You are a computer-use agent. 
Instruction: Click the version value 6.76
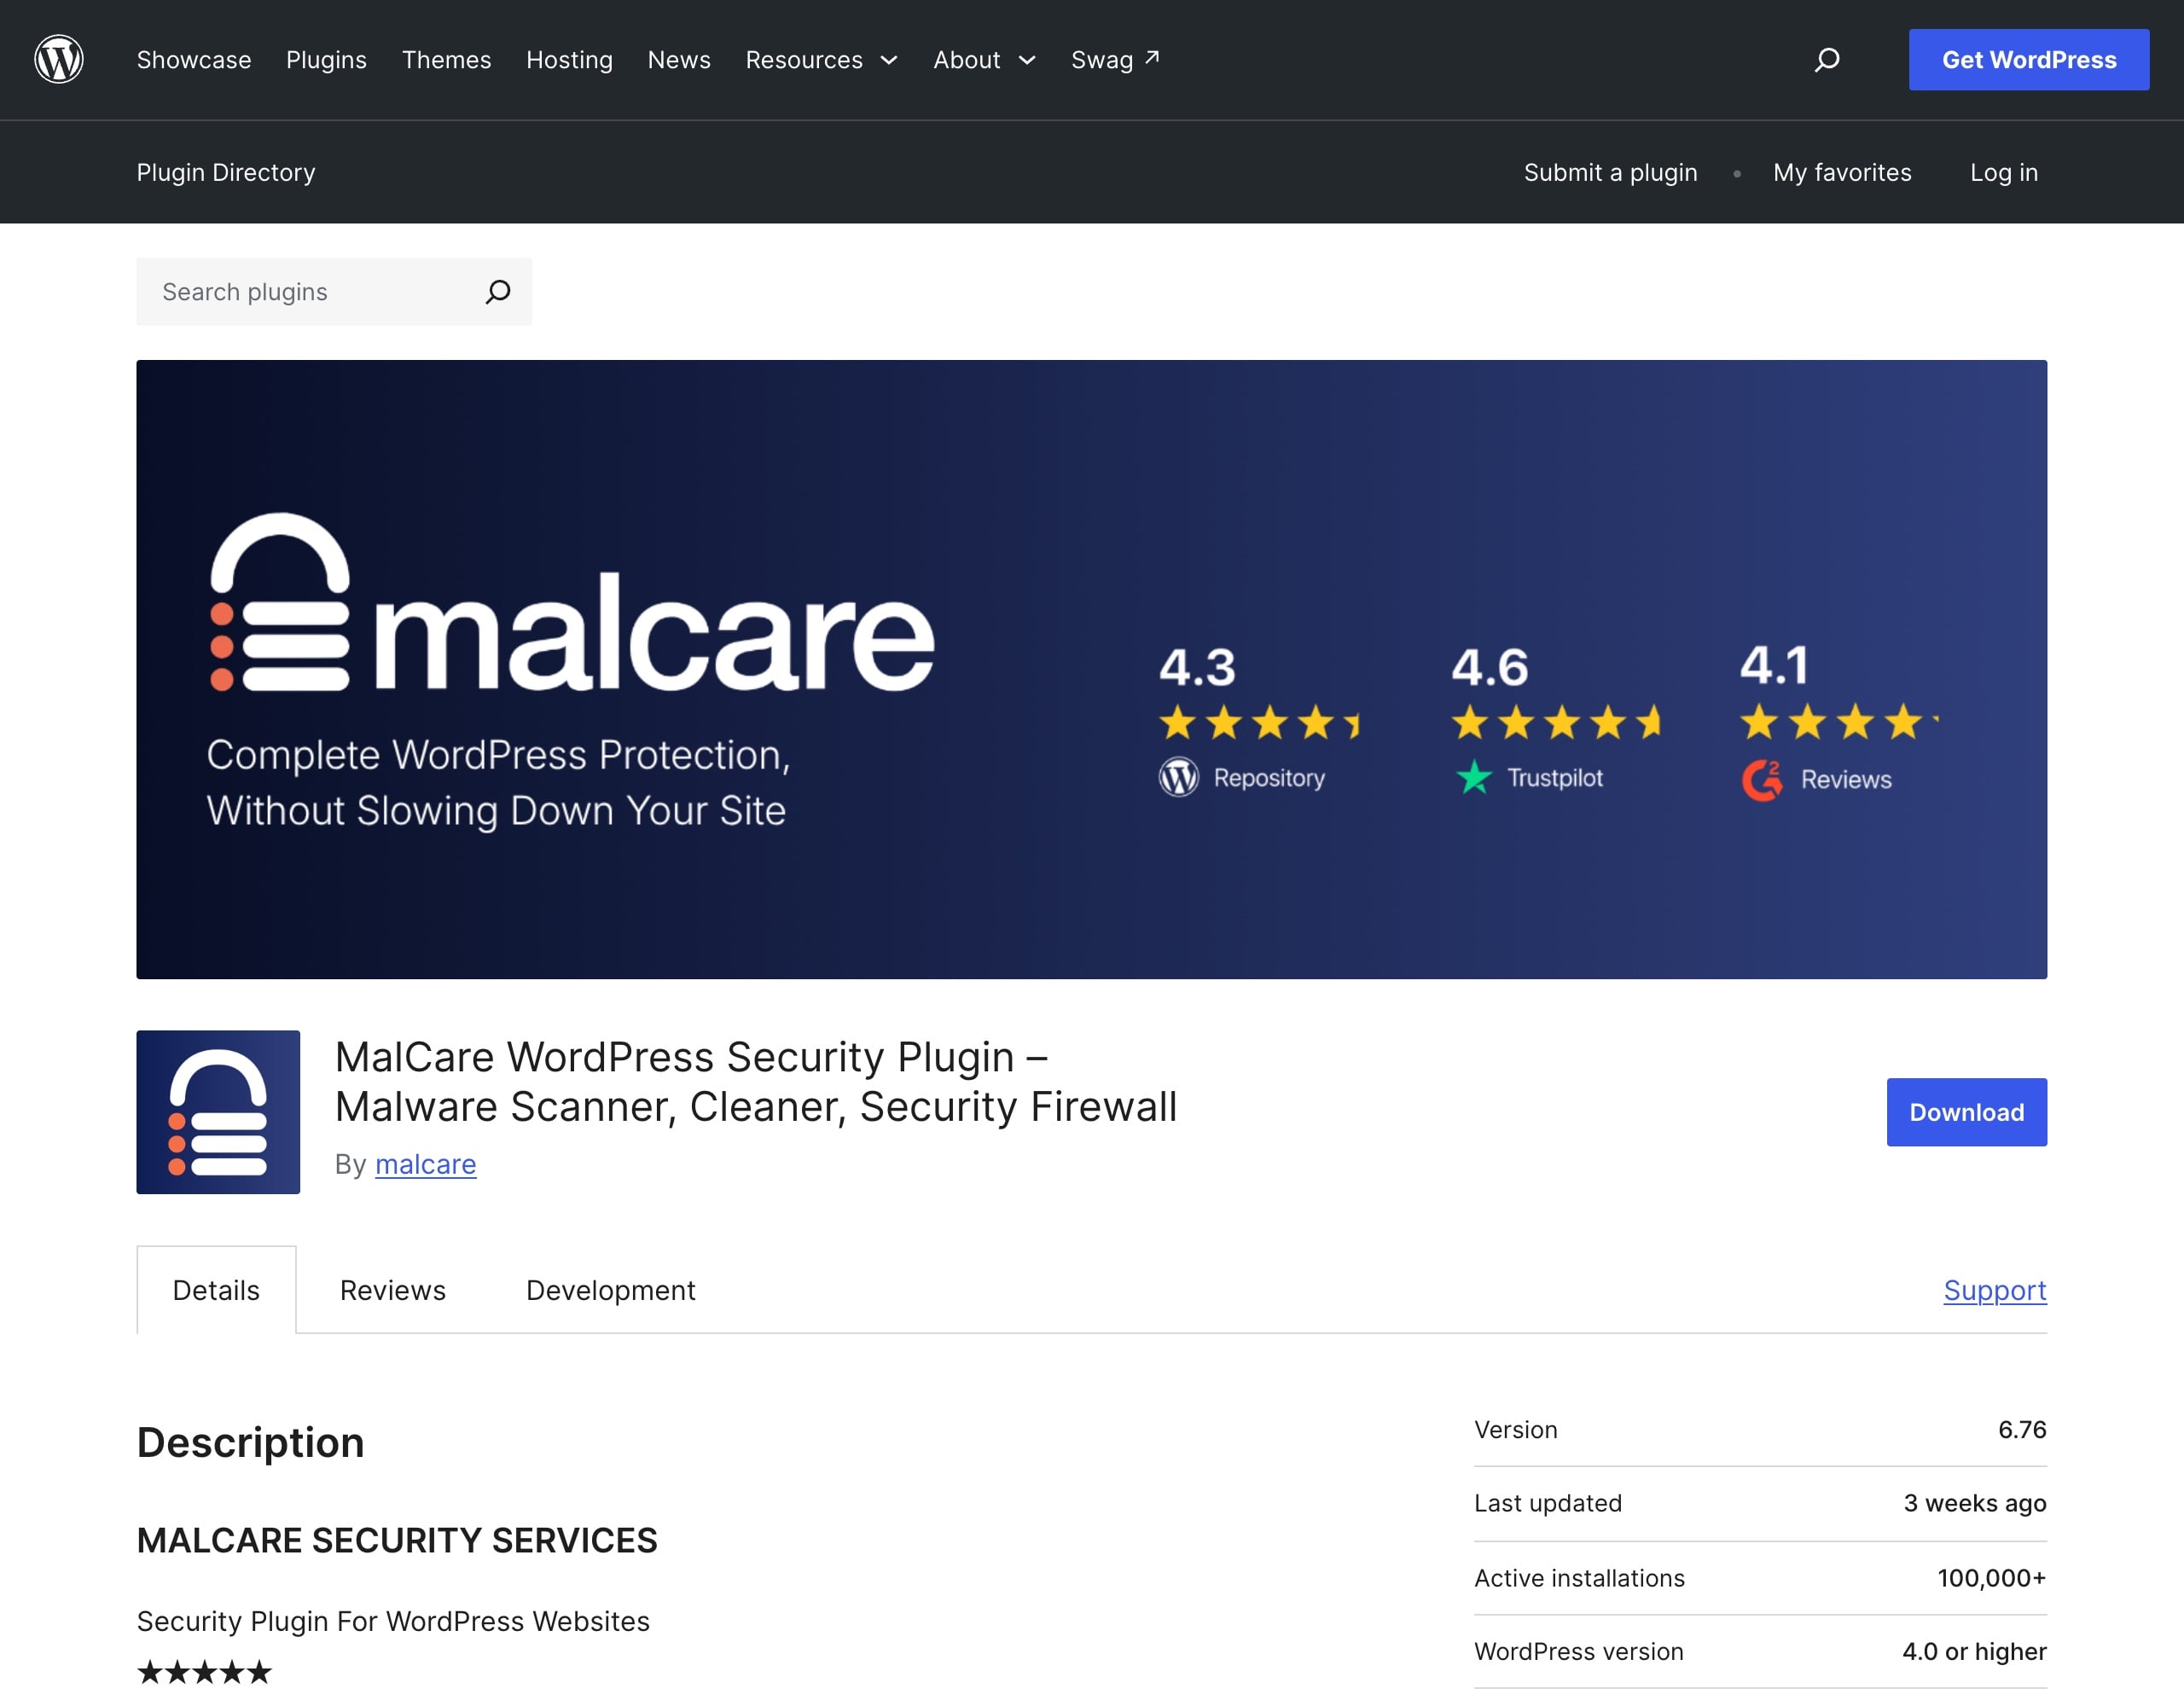click(x=2022, y=1430)
